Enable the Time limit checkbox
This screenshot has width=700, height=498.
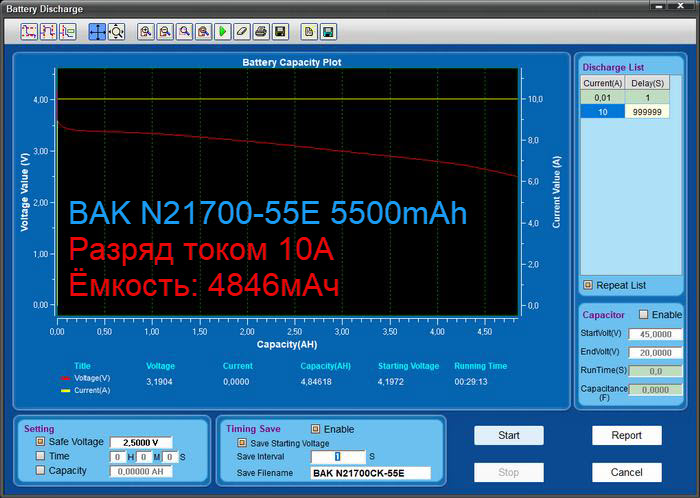[40, 456]
